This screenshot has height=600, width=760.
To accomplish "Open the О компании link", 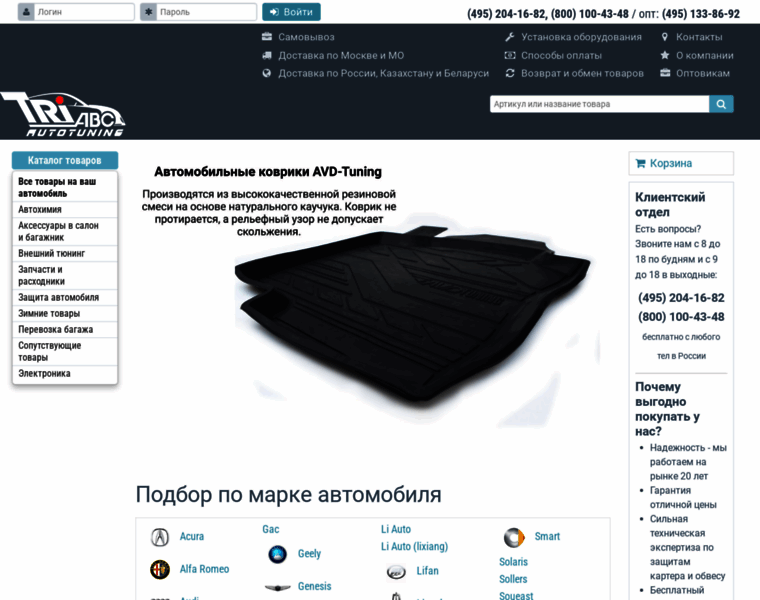I will 705,55.
